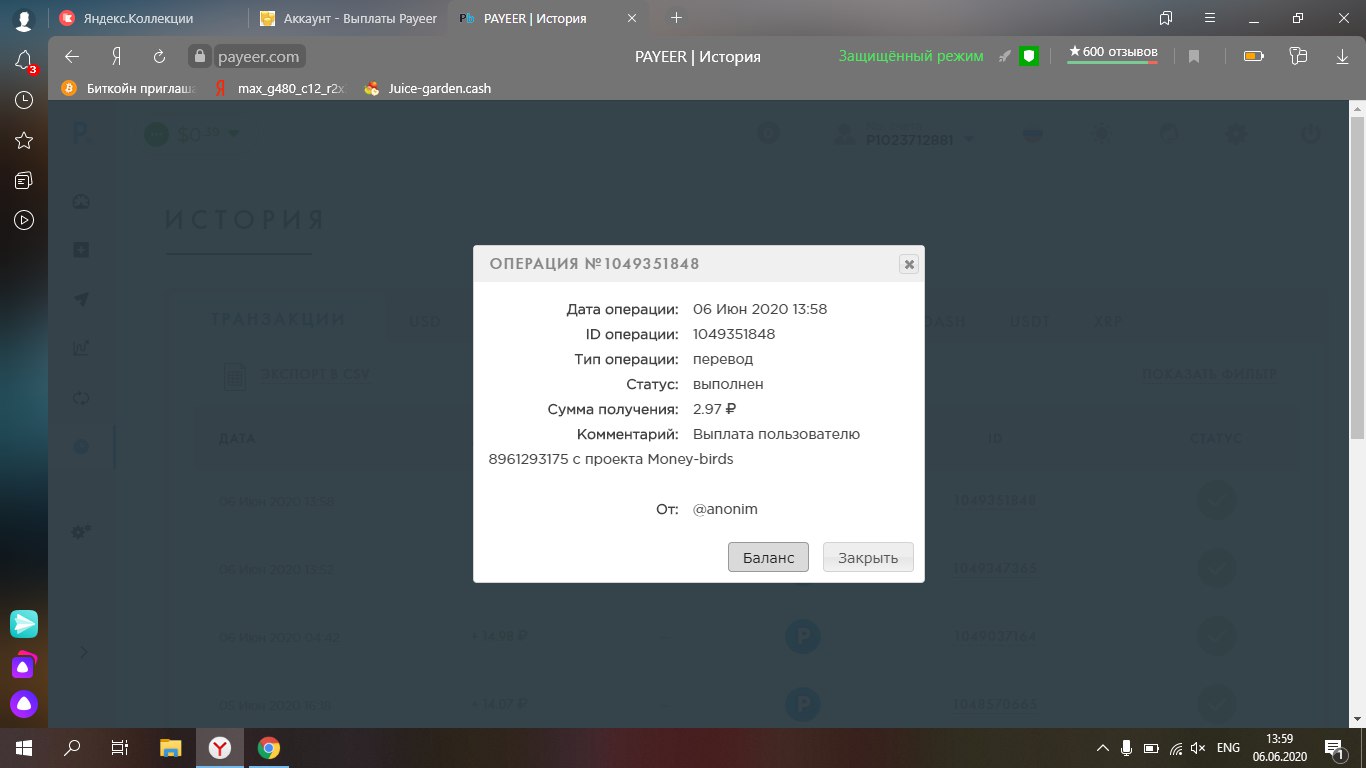Expand the Payeer left sidebar chevron

[x=84, y=652]
